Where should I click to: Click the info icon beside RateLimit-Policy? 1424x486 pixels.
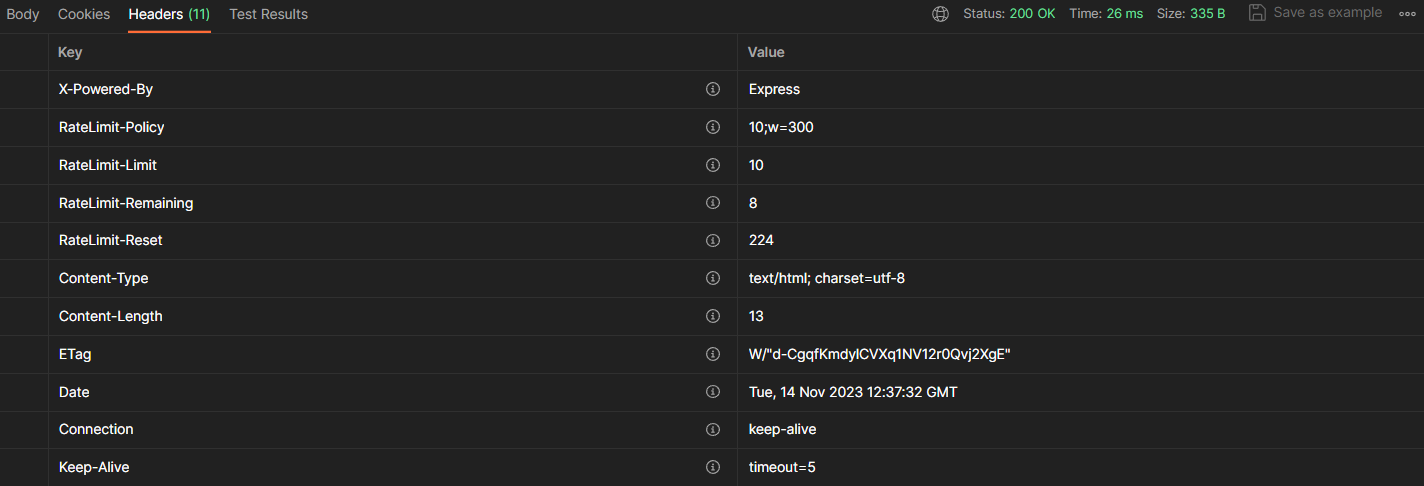coord(713,127)
